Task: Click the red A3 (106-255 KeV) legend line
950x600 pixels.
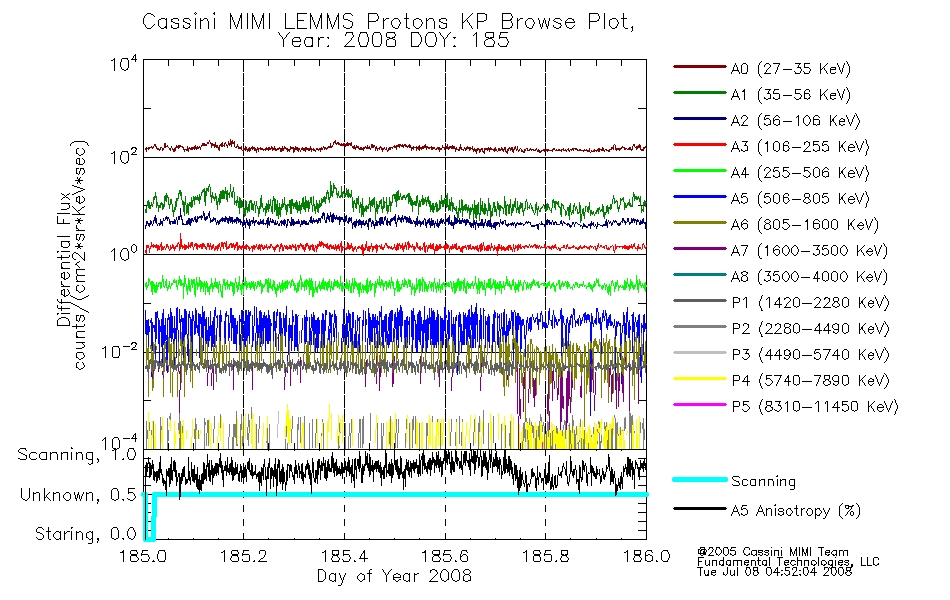Action: 700,145
